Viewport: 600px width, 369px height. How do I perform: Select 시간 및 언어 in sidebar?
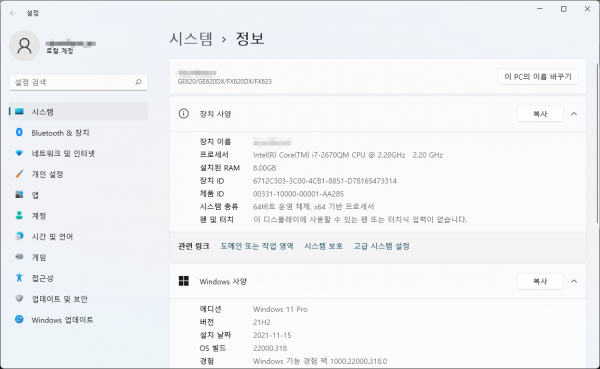(x=78, y=236)
